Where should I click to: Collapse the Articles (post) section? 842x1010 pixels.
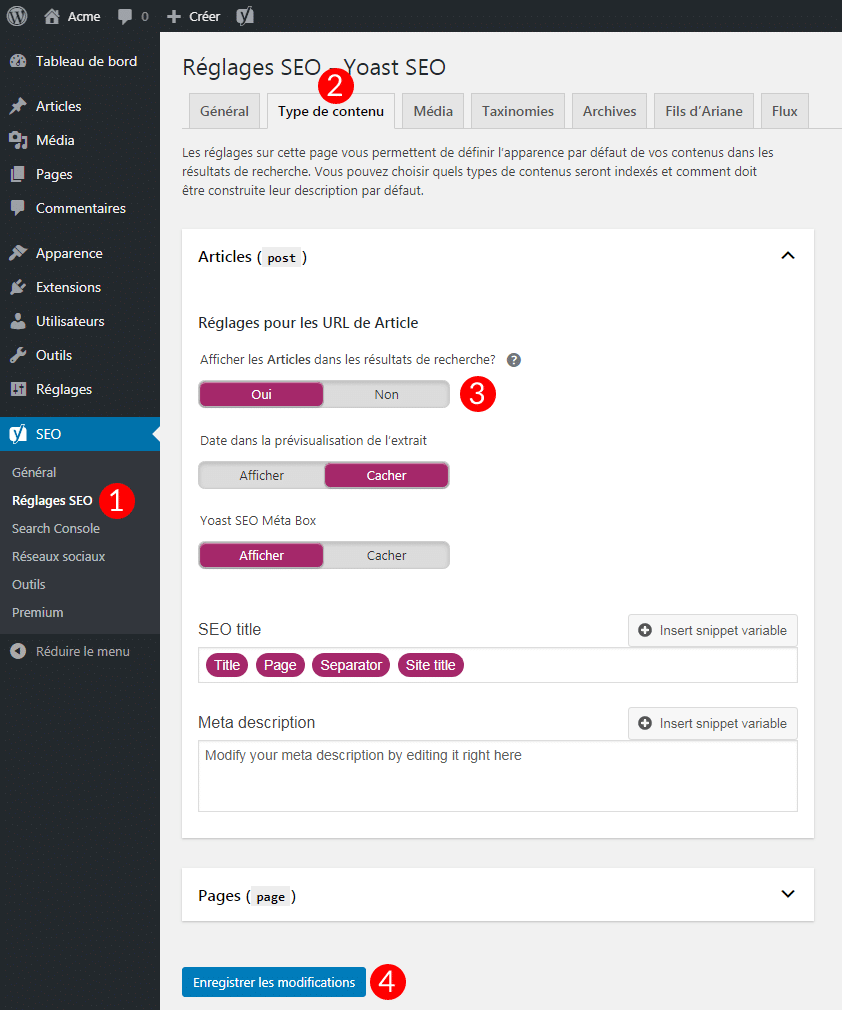point(787,256)
